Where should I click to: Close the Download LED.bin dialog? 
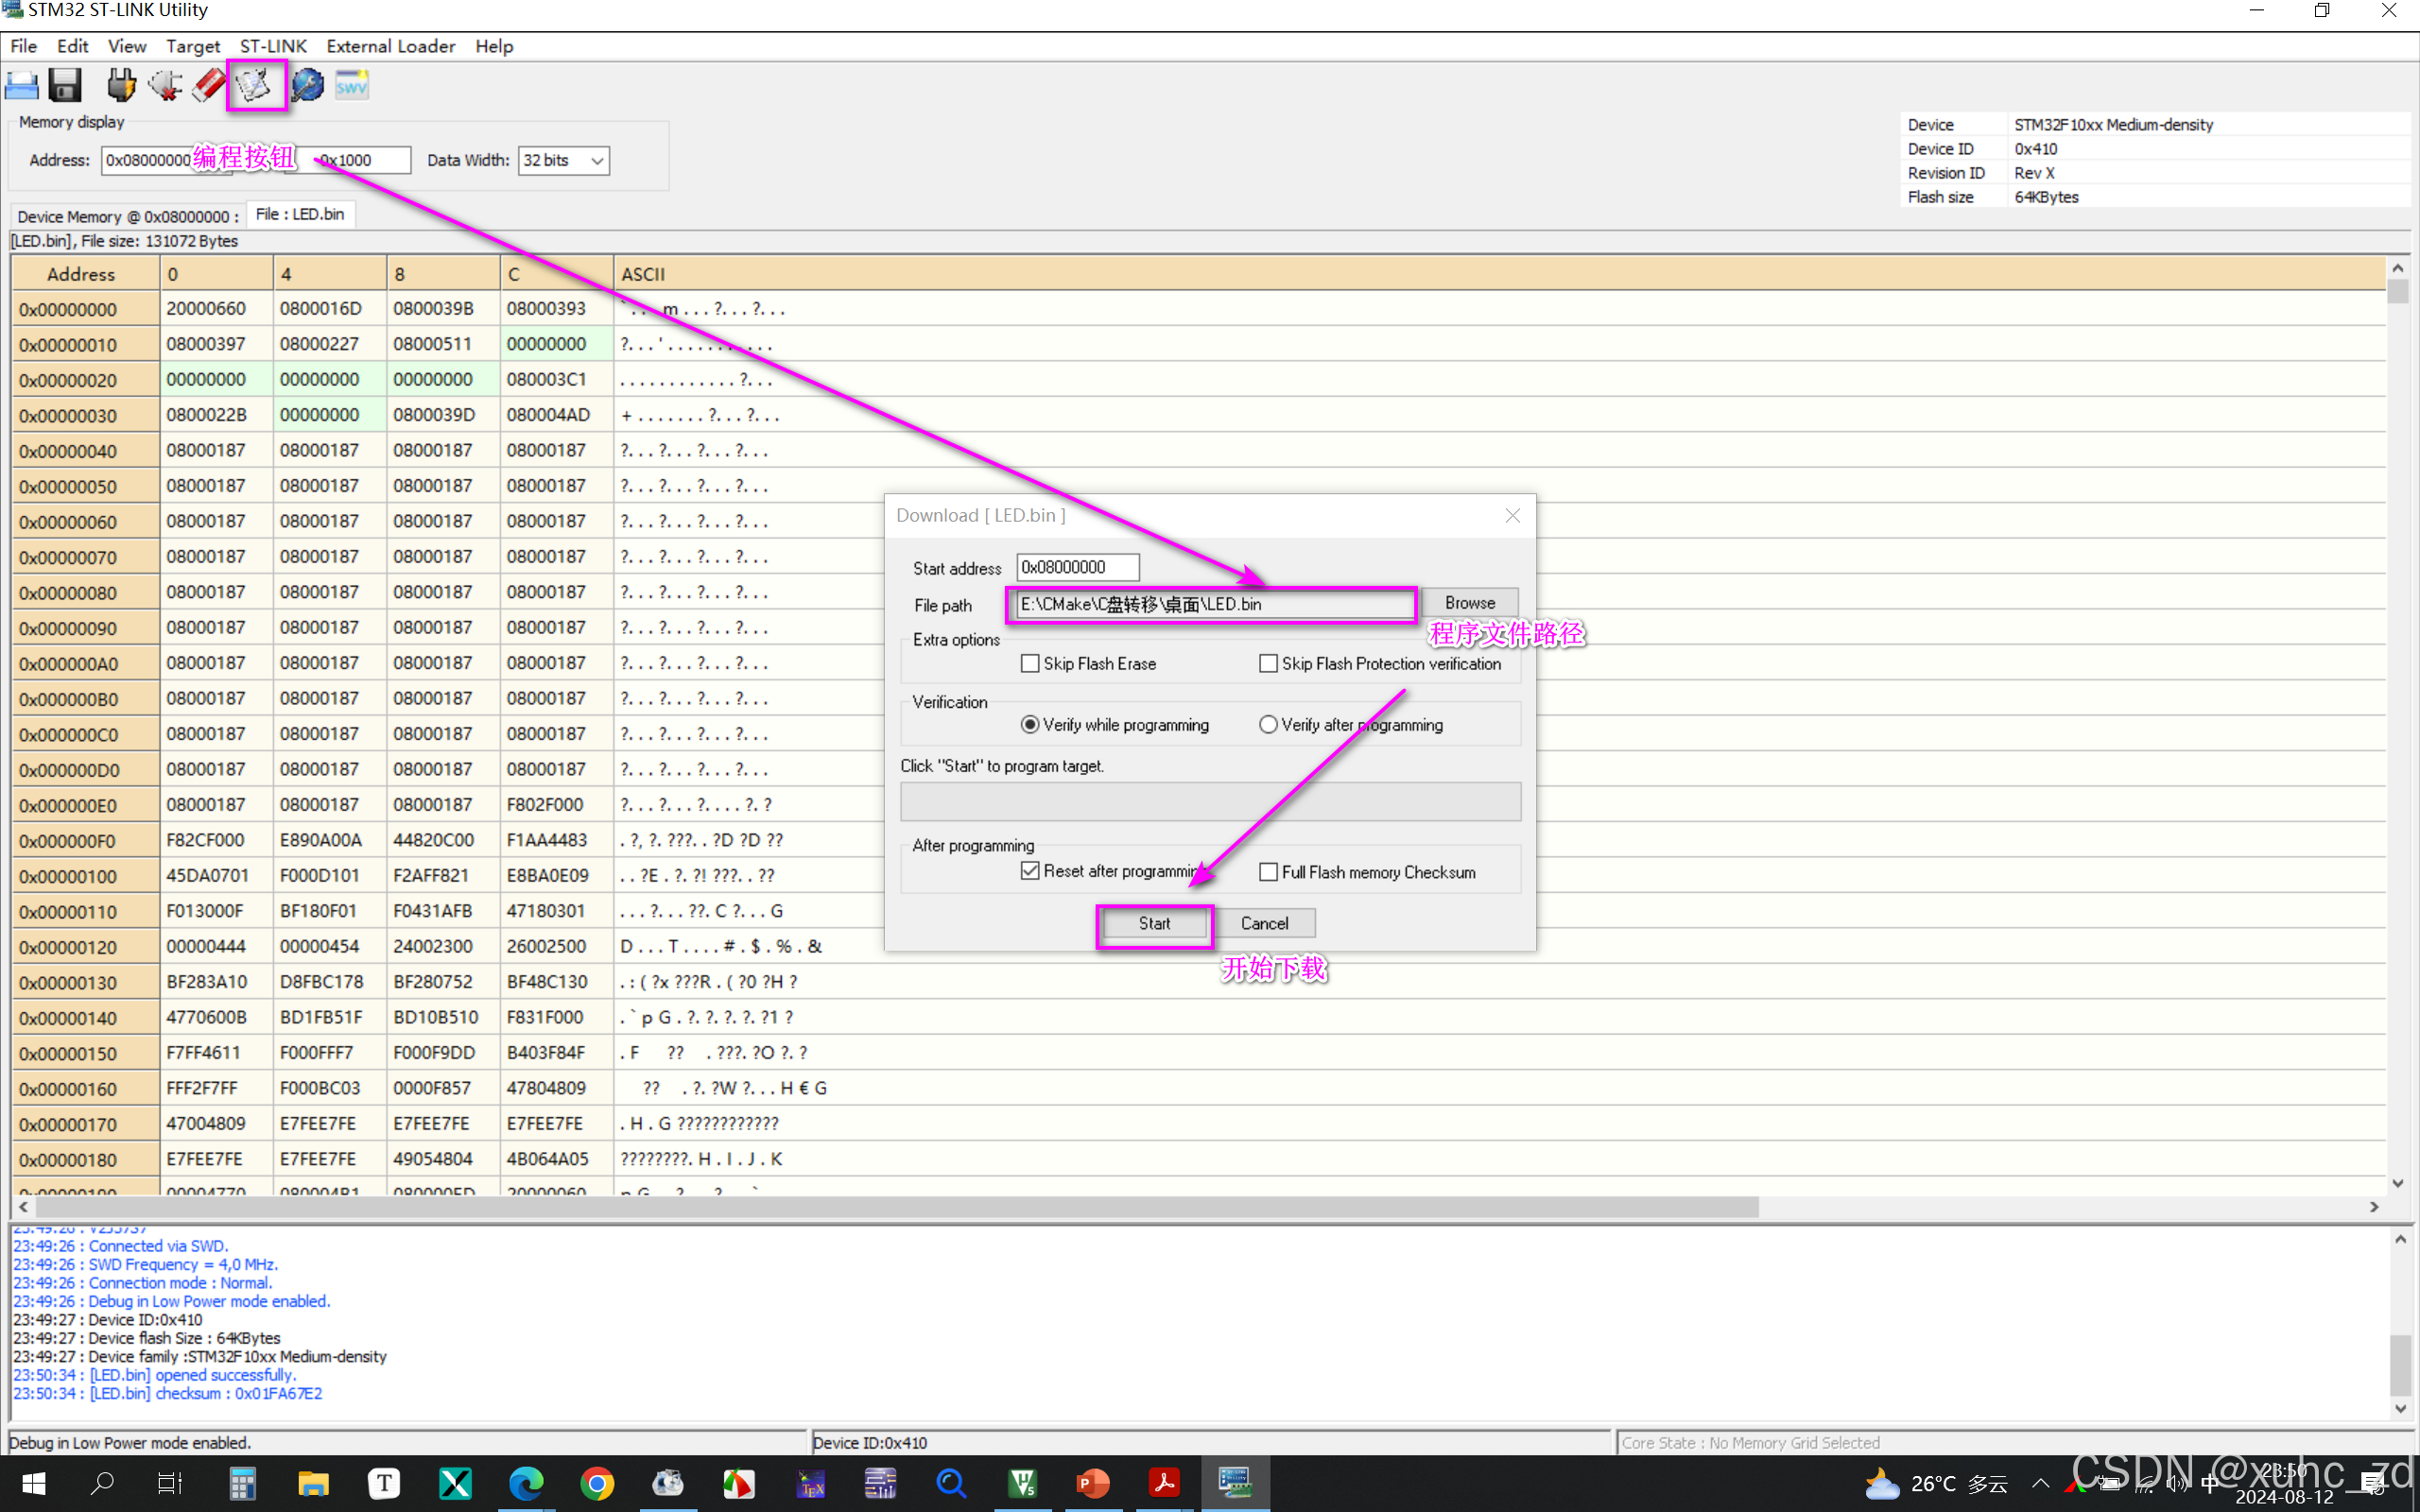pos(1512,516)
